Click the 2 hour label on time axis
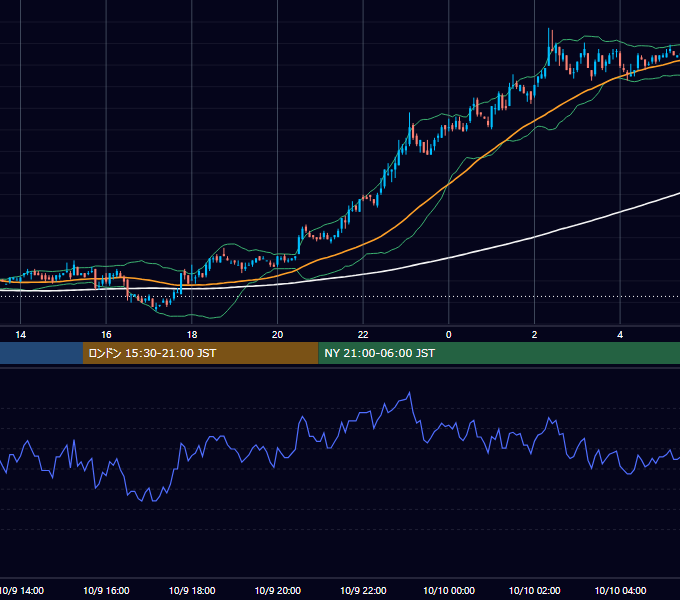 click(534, 335)
